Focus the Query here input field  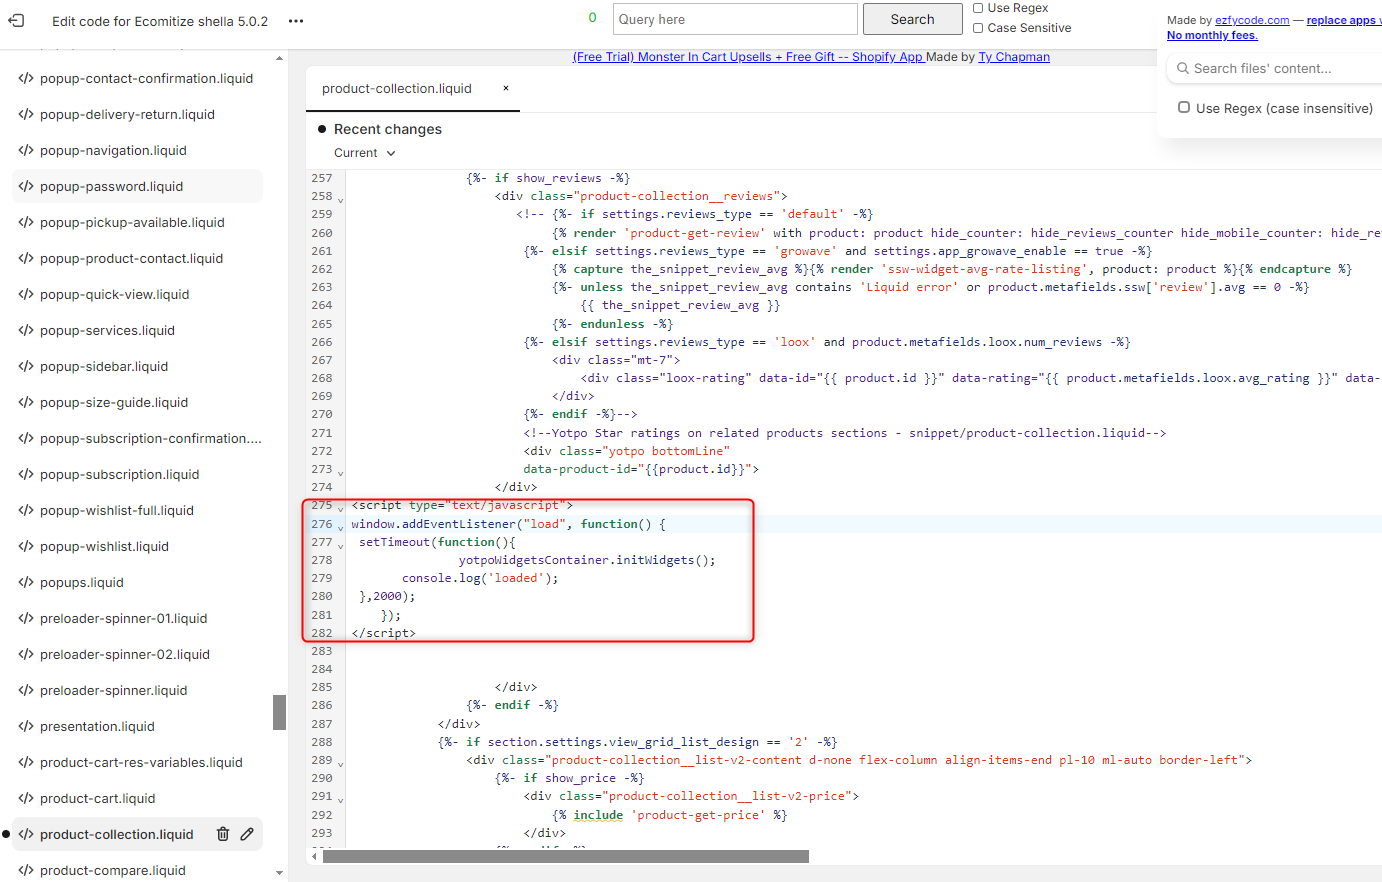click(x=734, y=19)
